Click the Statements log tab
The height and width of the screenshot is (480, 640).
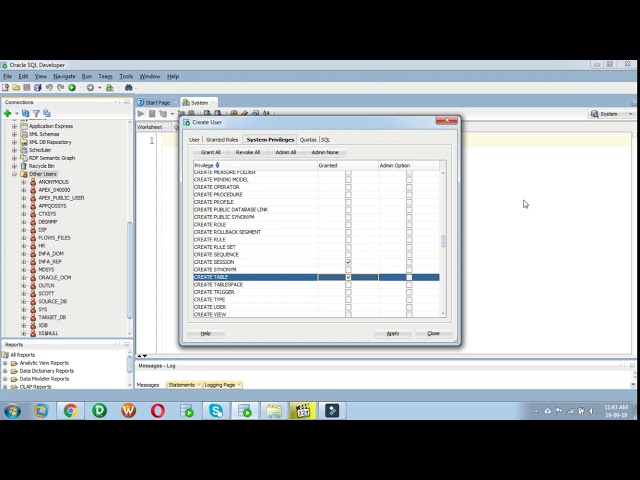(182, 385)
